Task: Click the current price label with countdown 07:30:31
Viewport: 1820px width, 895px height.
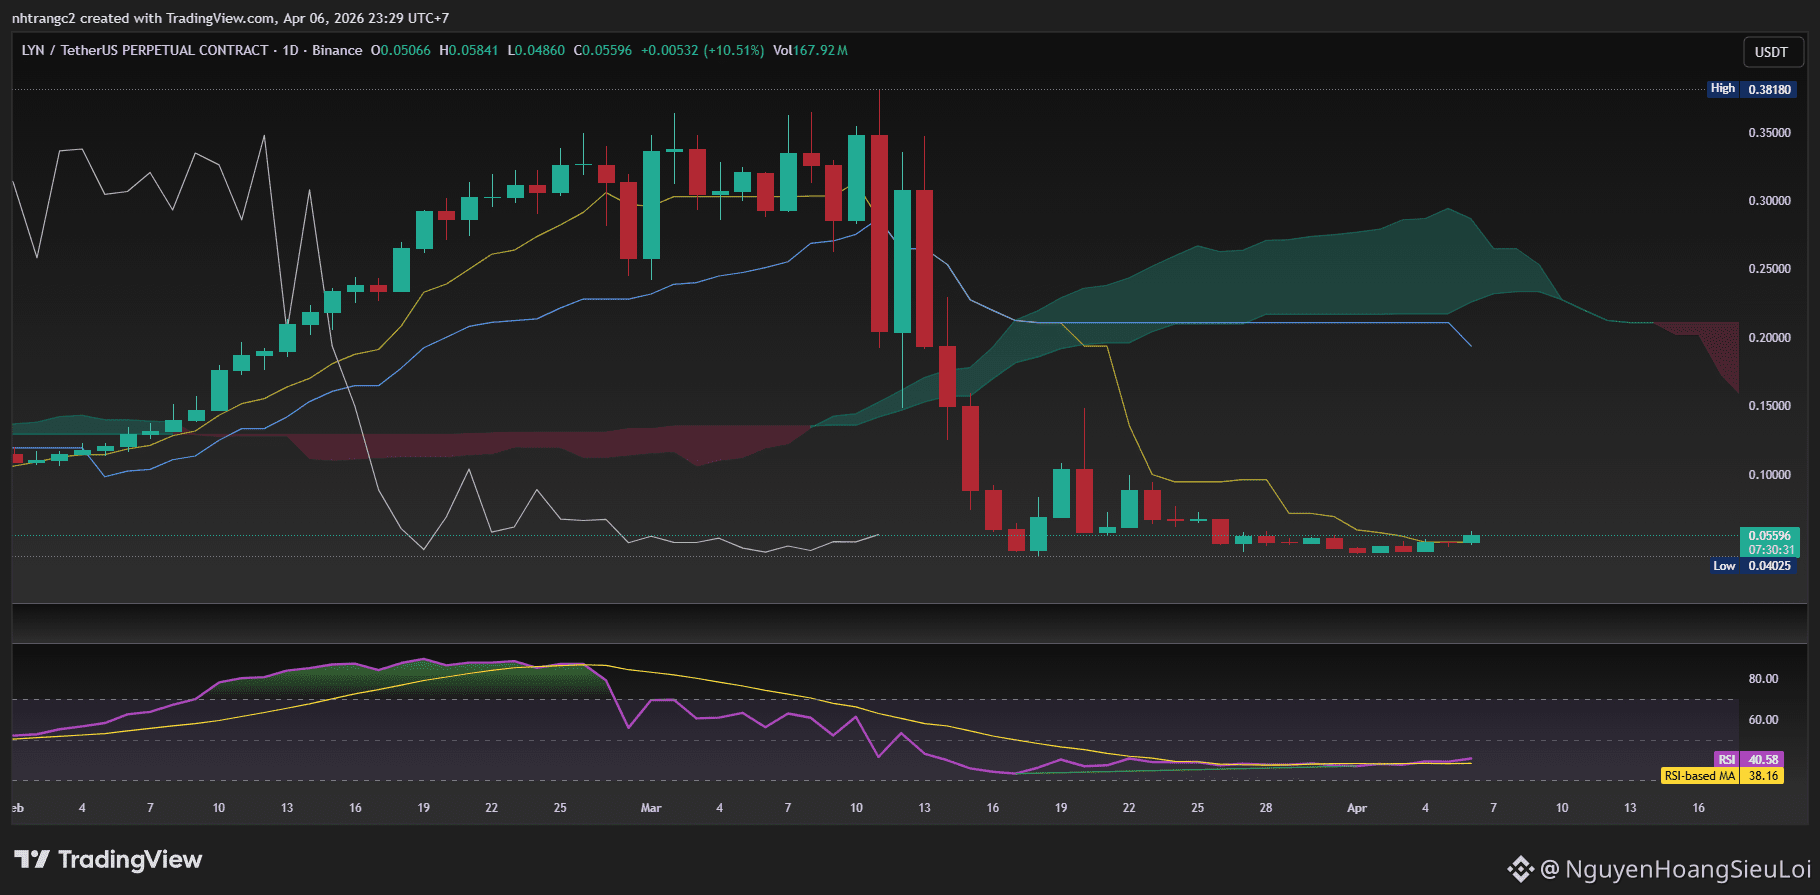Action: 1769,542
